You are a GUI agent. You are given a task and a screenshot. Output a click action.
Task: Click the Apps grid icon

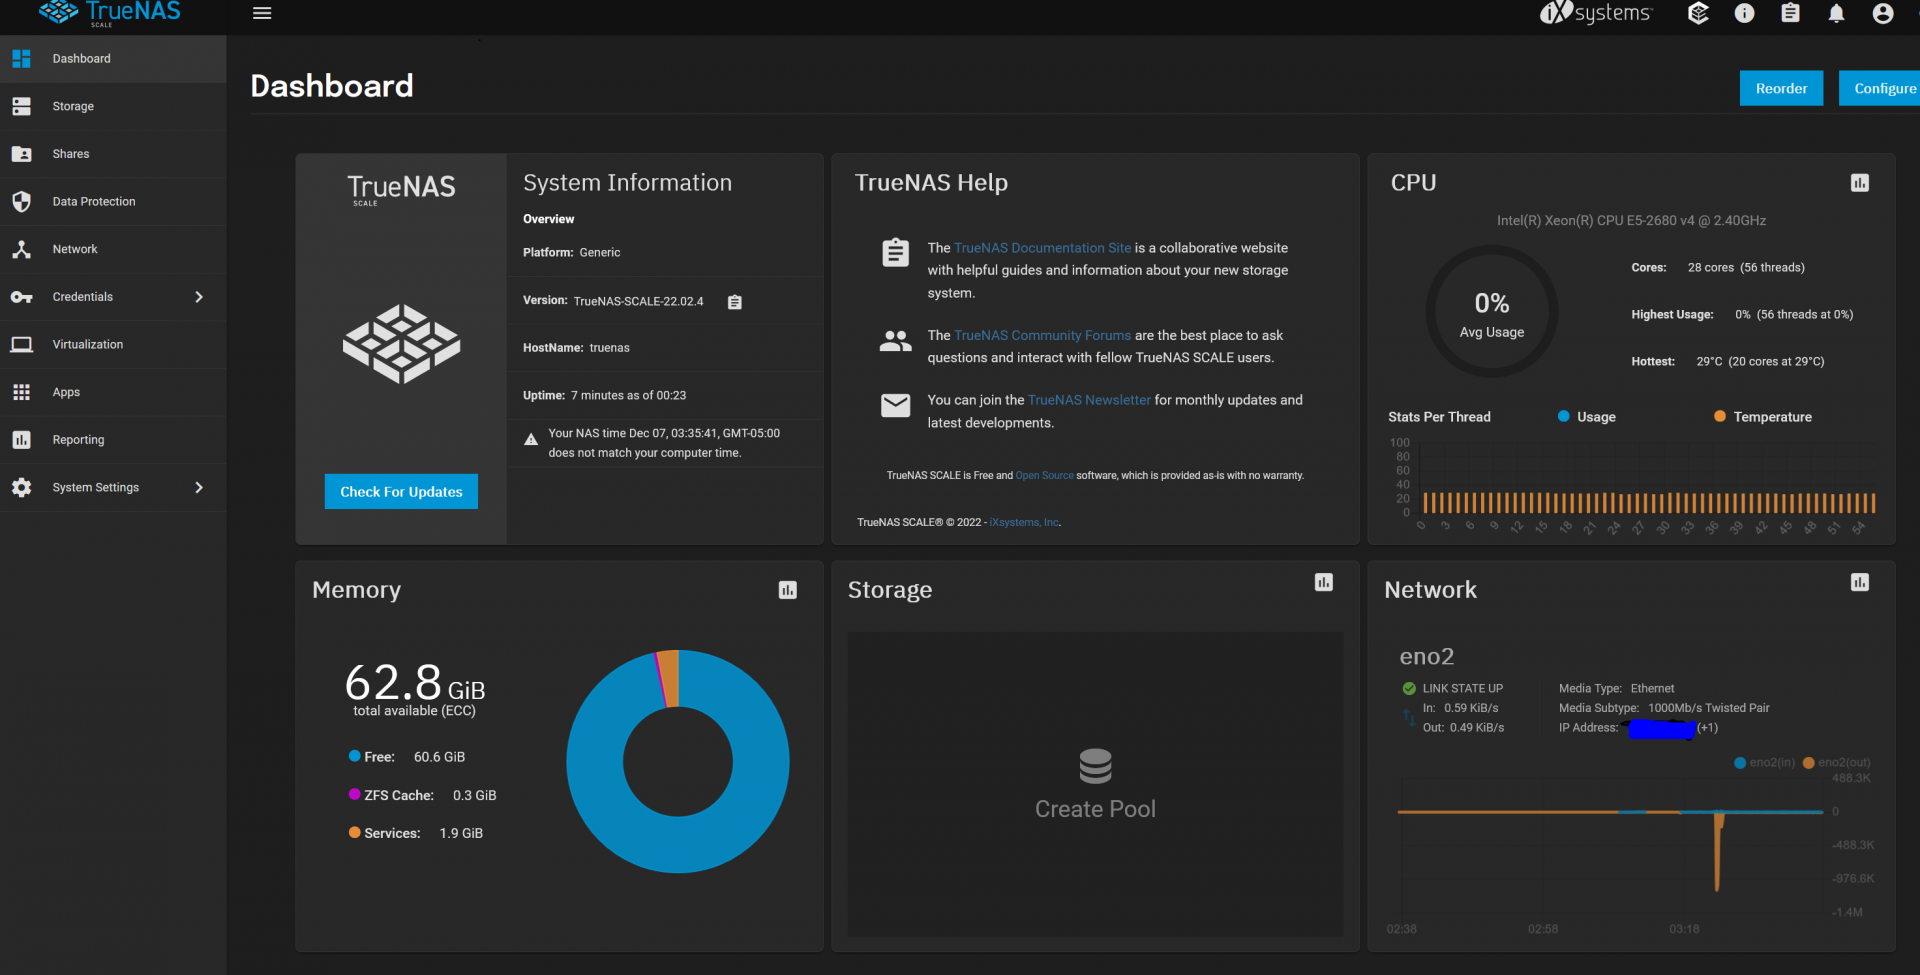pos(21,392)
